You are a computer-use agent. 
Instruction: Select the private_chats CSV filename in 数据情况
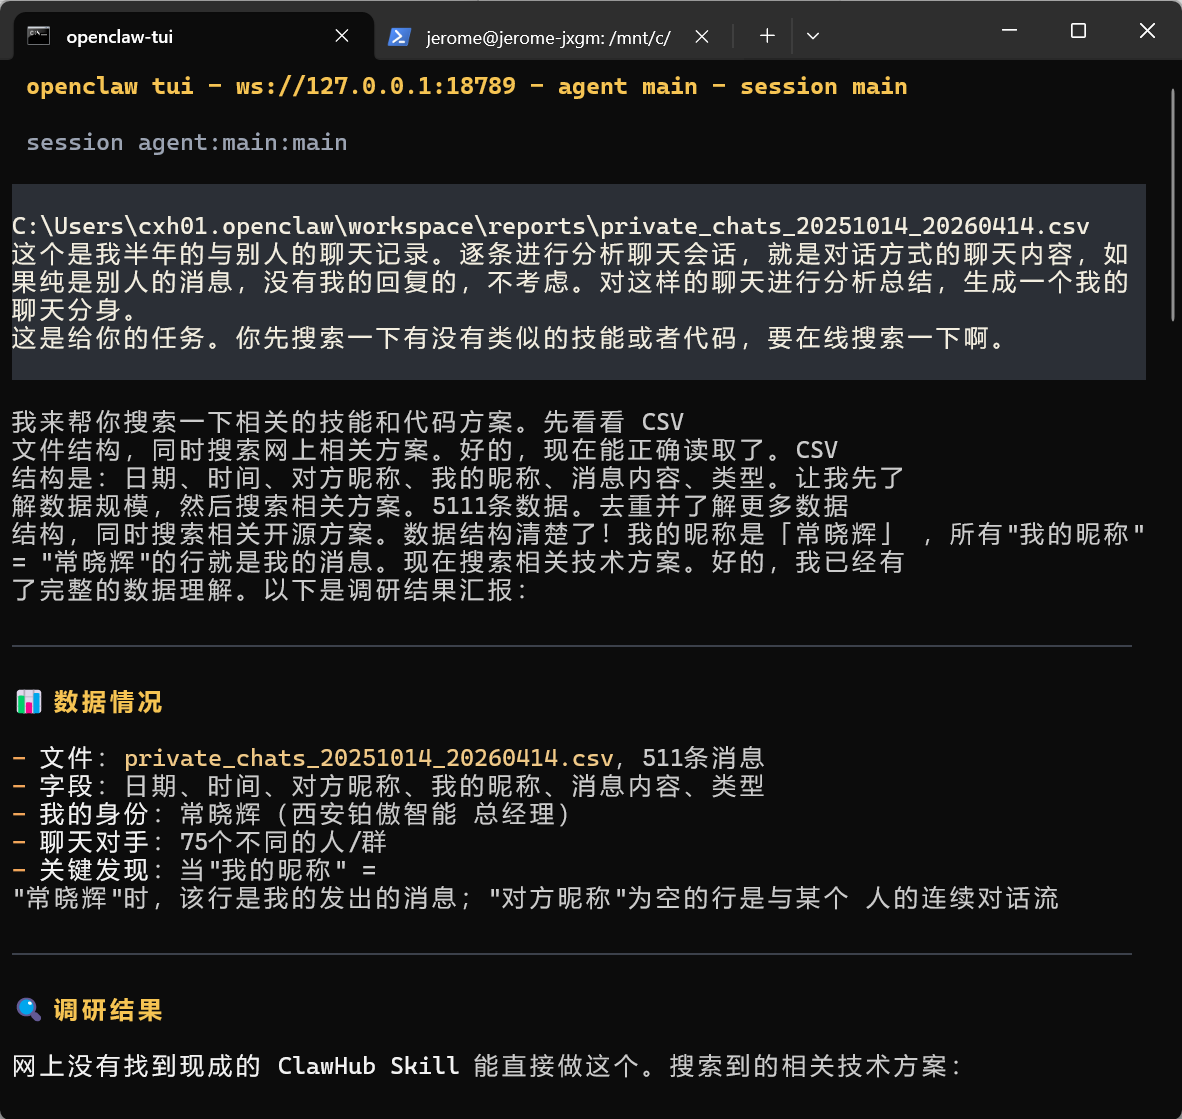click(x=365, y=758)
